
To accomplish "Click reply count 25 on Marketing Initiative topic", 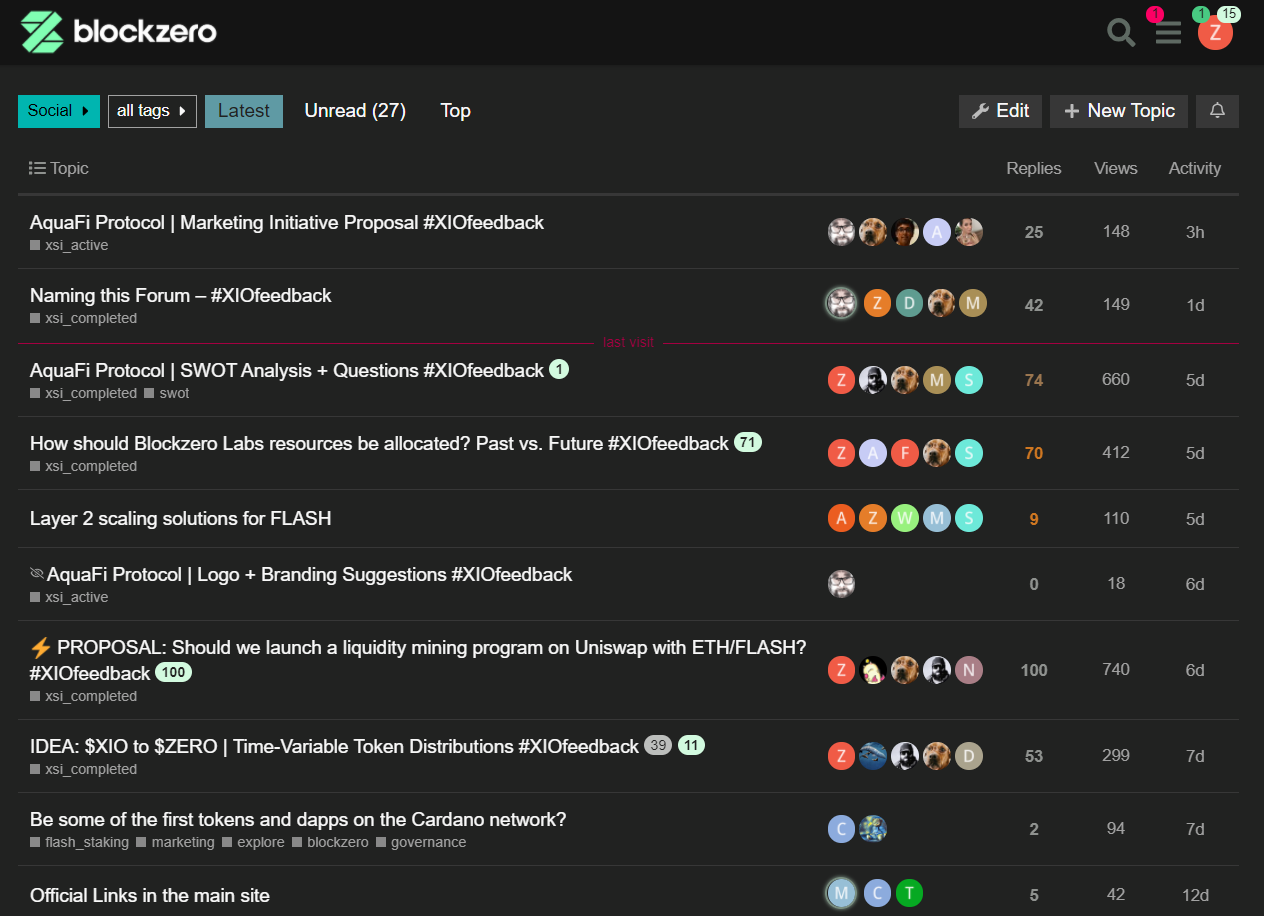I will 1034,232.
